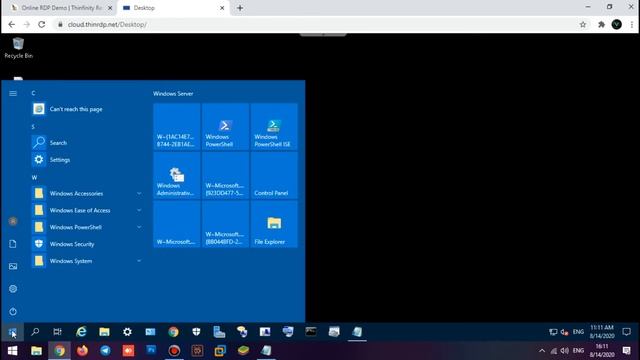Show hidden icons in local system tray

542,351
